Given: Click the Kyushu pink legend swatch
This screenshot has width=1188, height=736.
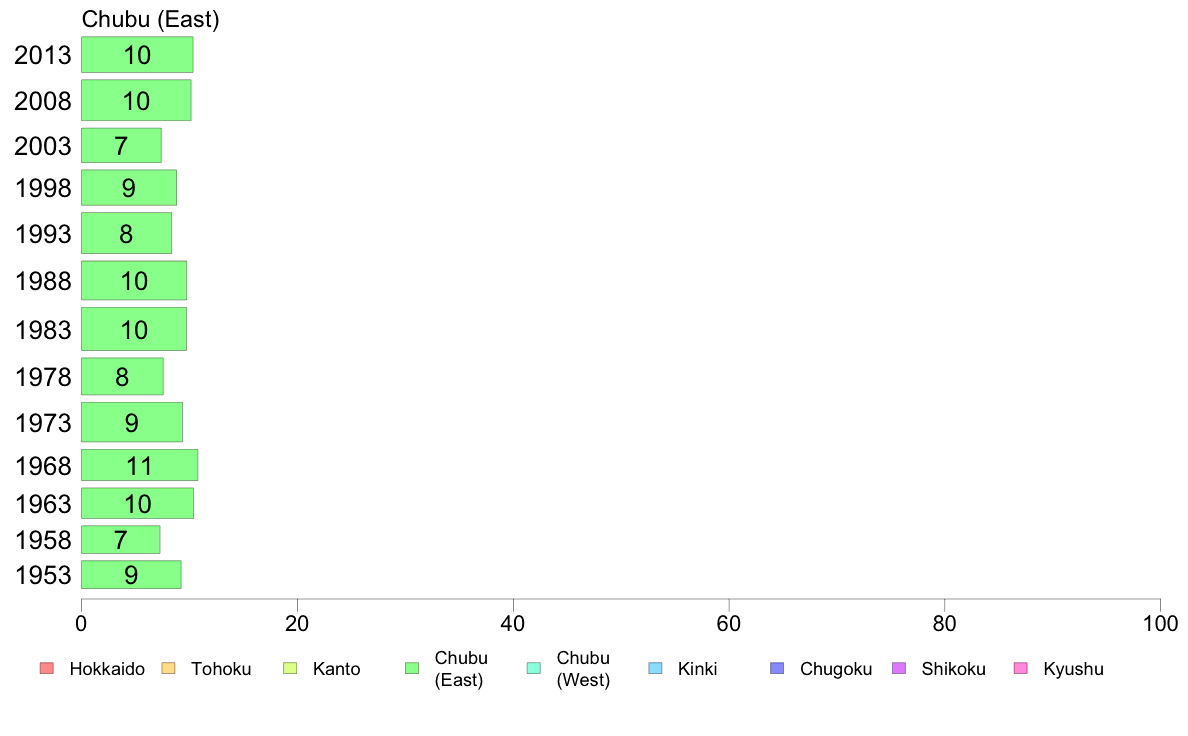Looking at the screenshot, I should click(1021, 669).
